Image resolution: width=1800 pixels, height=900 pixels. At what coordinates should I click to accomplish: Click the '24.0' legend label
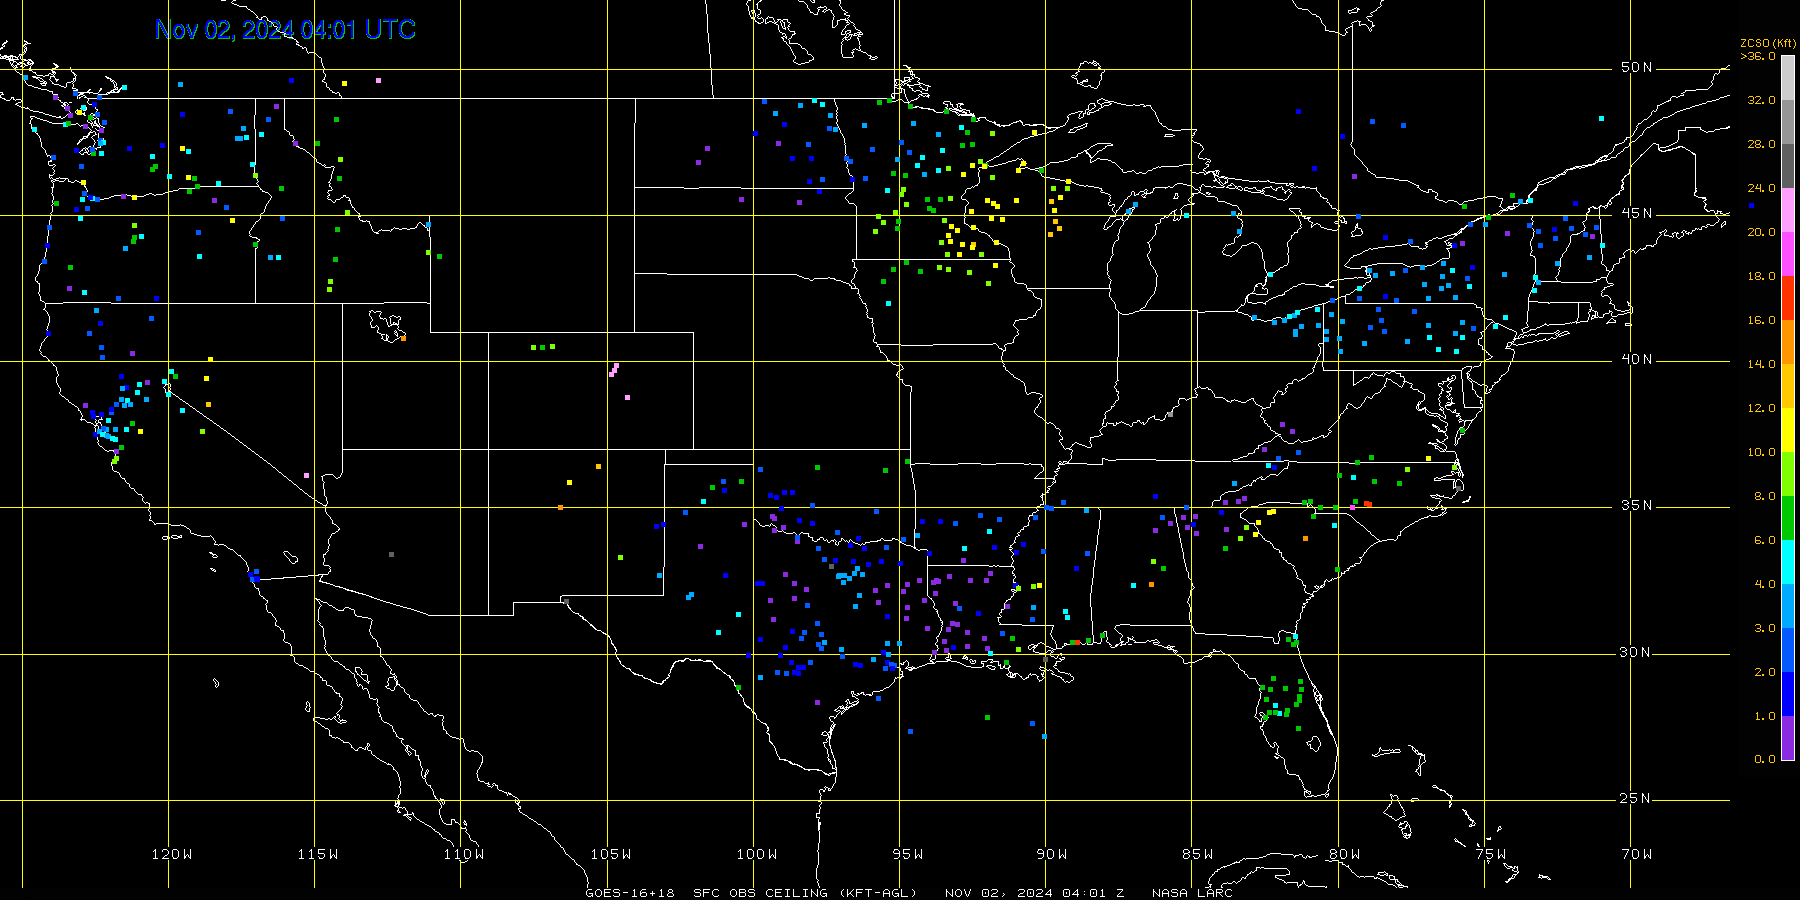click(x=1761, y=188)
